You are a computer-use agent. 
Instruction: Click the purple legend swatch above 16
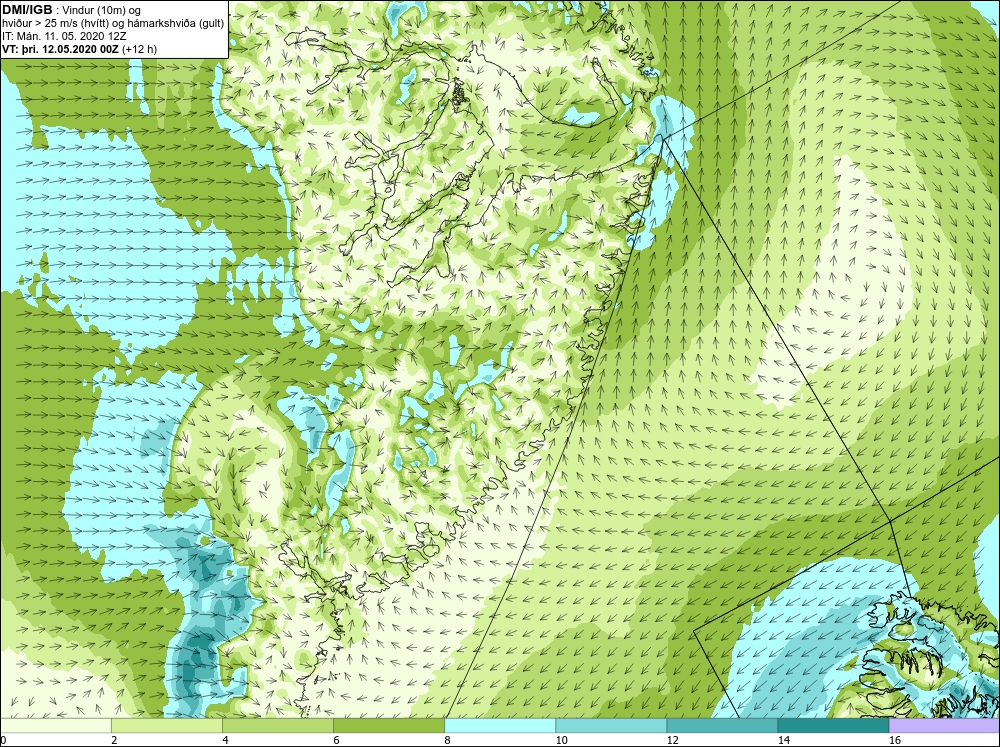point(944,725)
